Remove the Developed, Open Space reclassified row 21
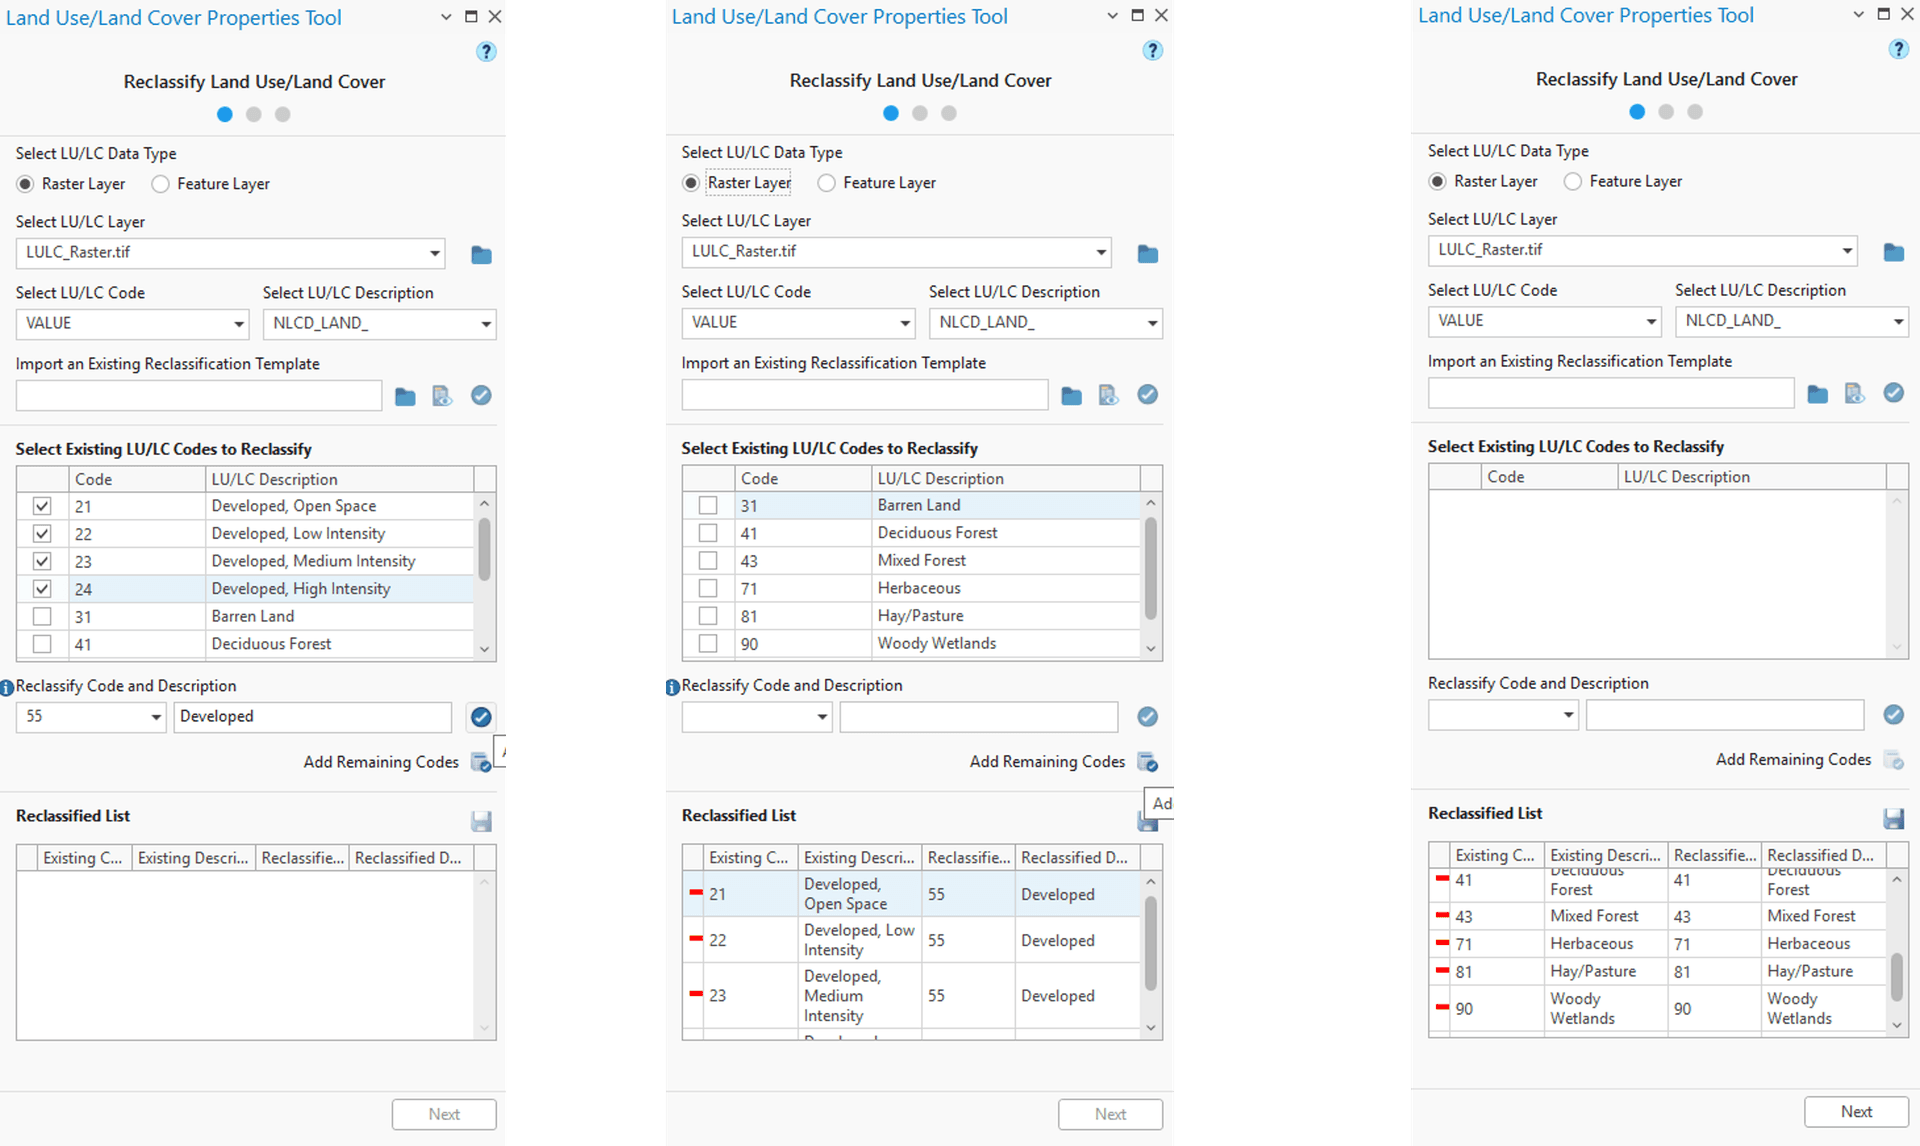The image size is (1920, 1146). [696, 892]
